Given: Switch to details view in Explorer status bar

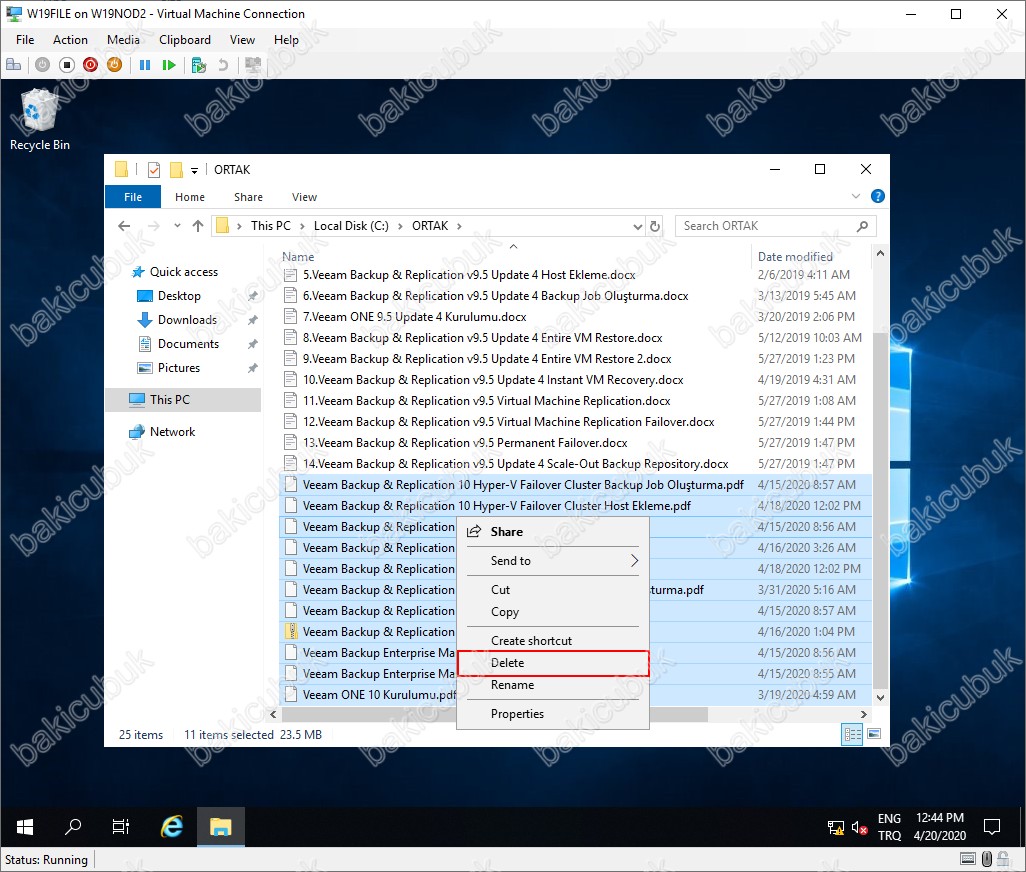Looking at the screenshot, I should (852, 734).
